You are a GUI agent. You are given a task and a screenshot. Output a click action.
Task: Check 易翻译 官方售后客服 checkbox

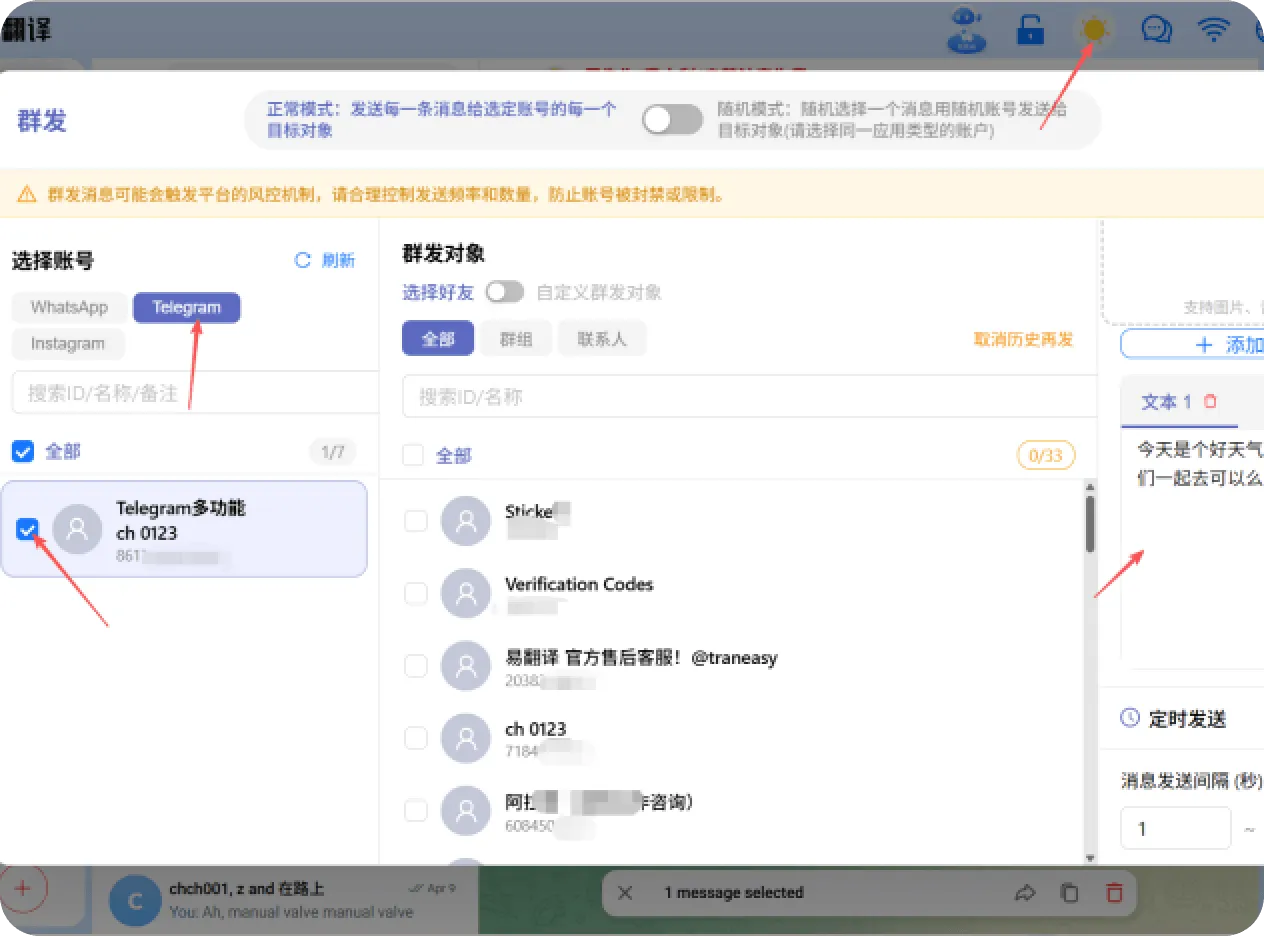(415, 666)
